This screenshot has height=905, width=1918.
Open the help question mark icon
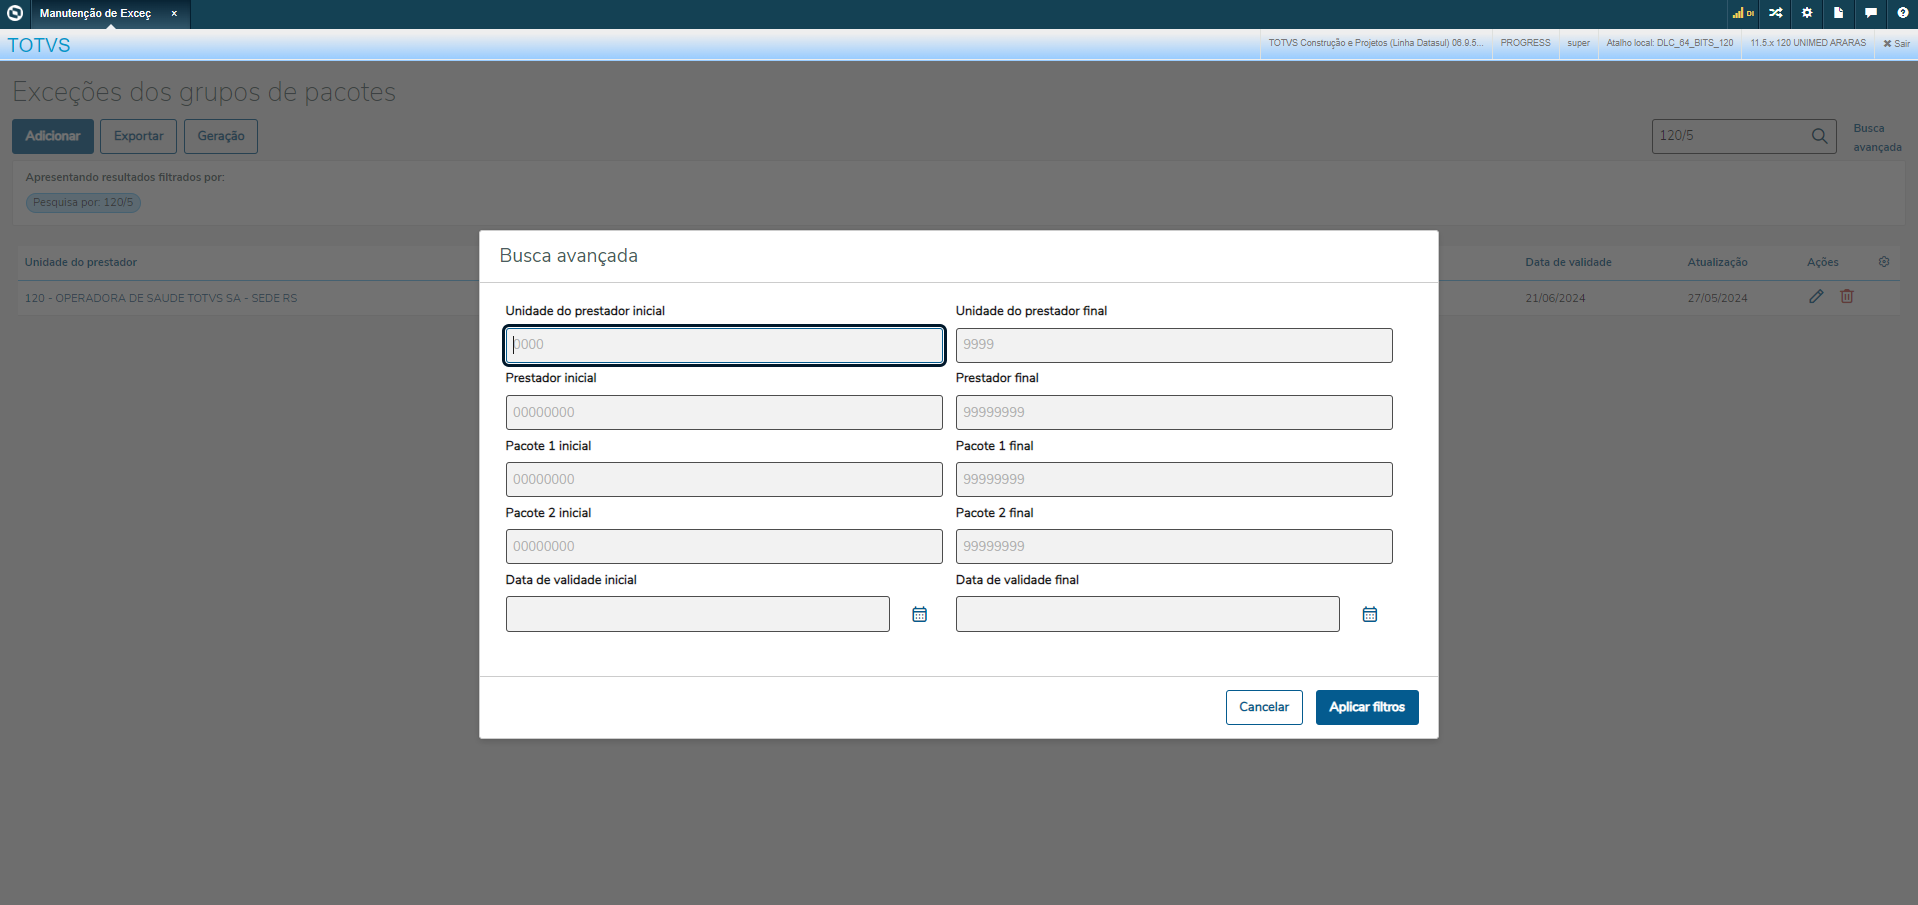click(1902, 13)
